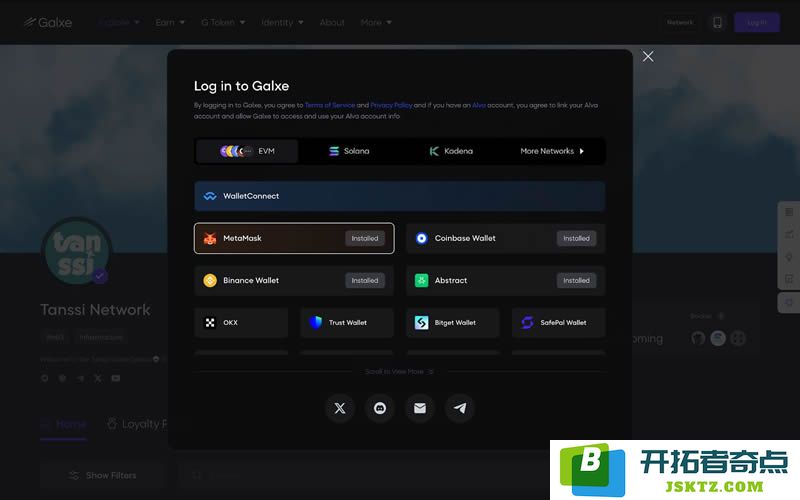Click the Network button in header
Viewport: 800px width, 500px height.
(680, 22)
